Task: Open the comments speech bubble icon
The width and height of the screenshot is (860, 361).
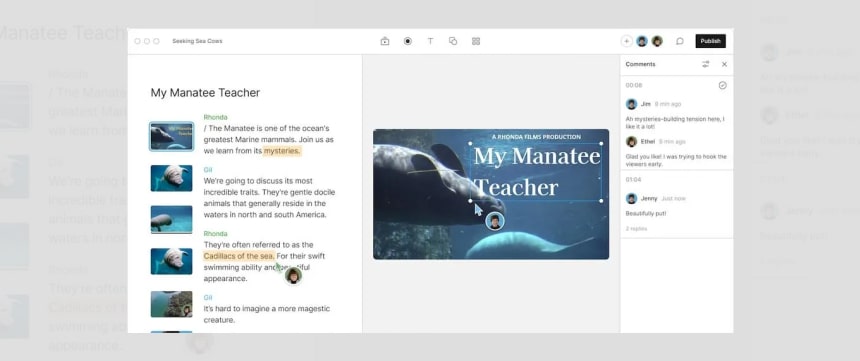Action: [x=680, y=41]
